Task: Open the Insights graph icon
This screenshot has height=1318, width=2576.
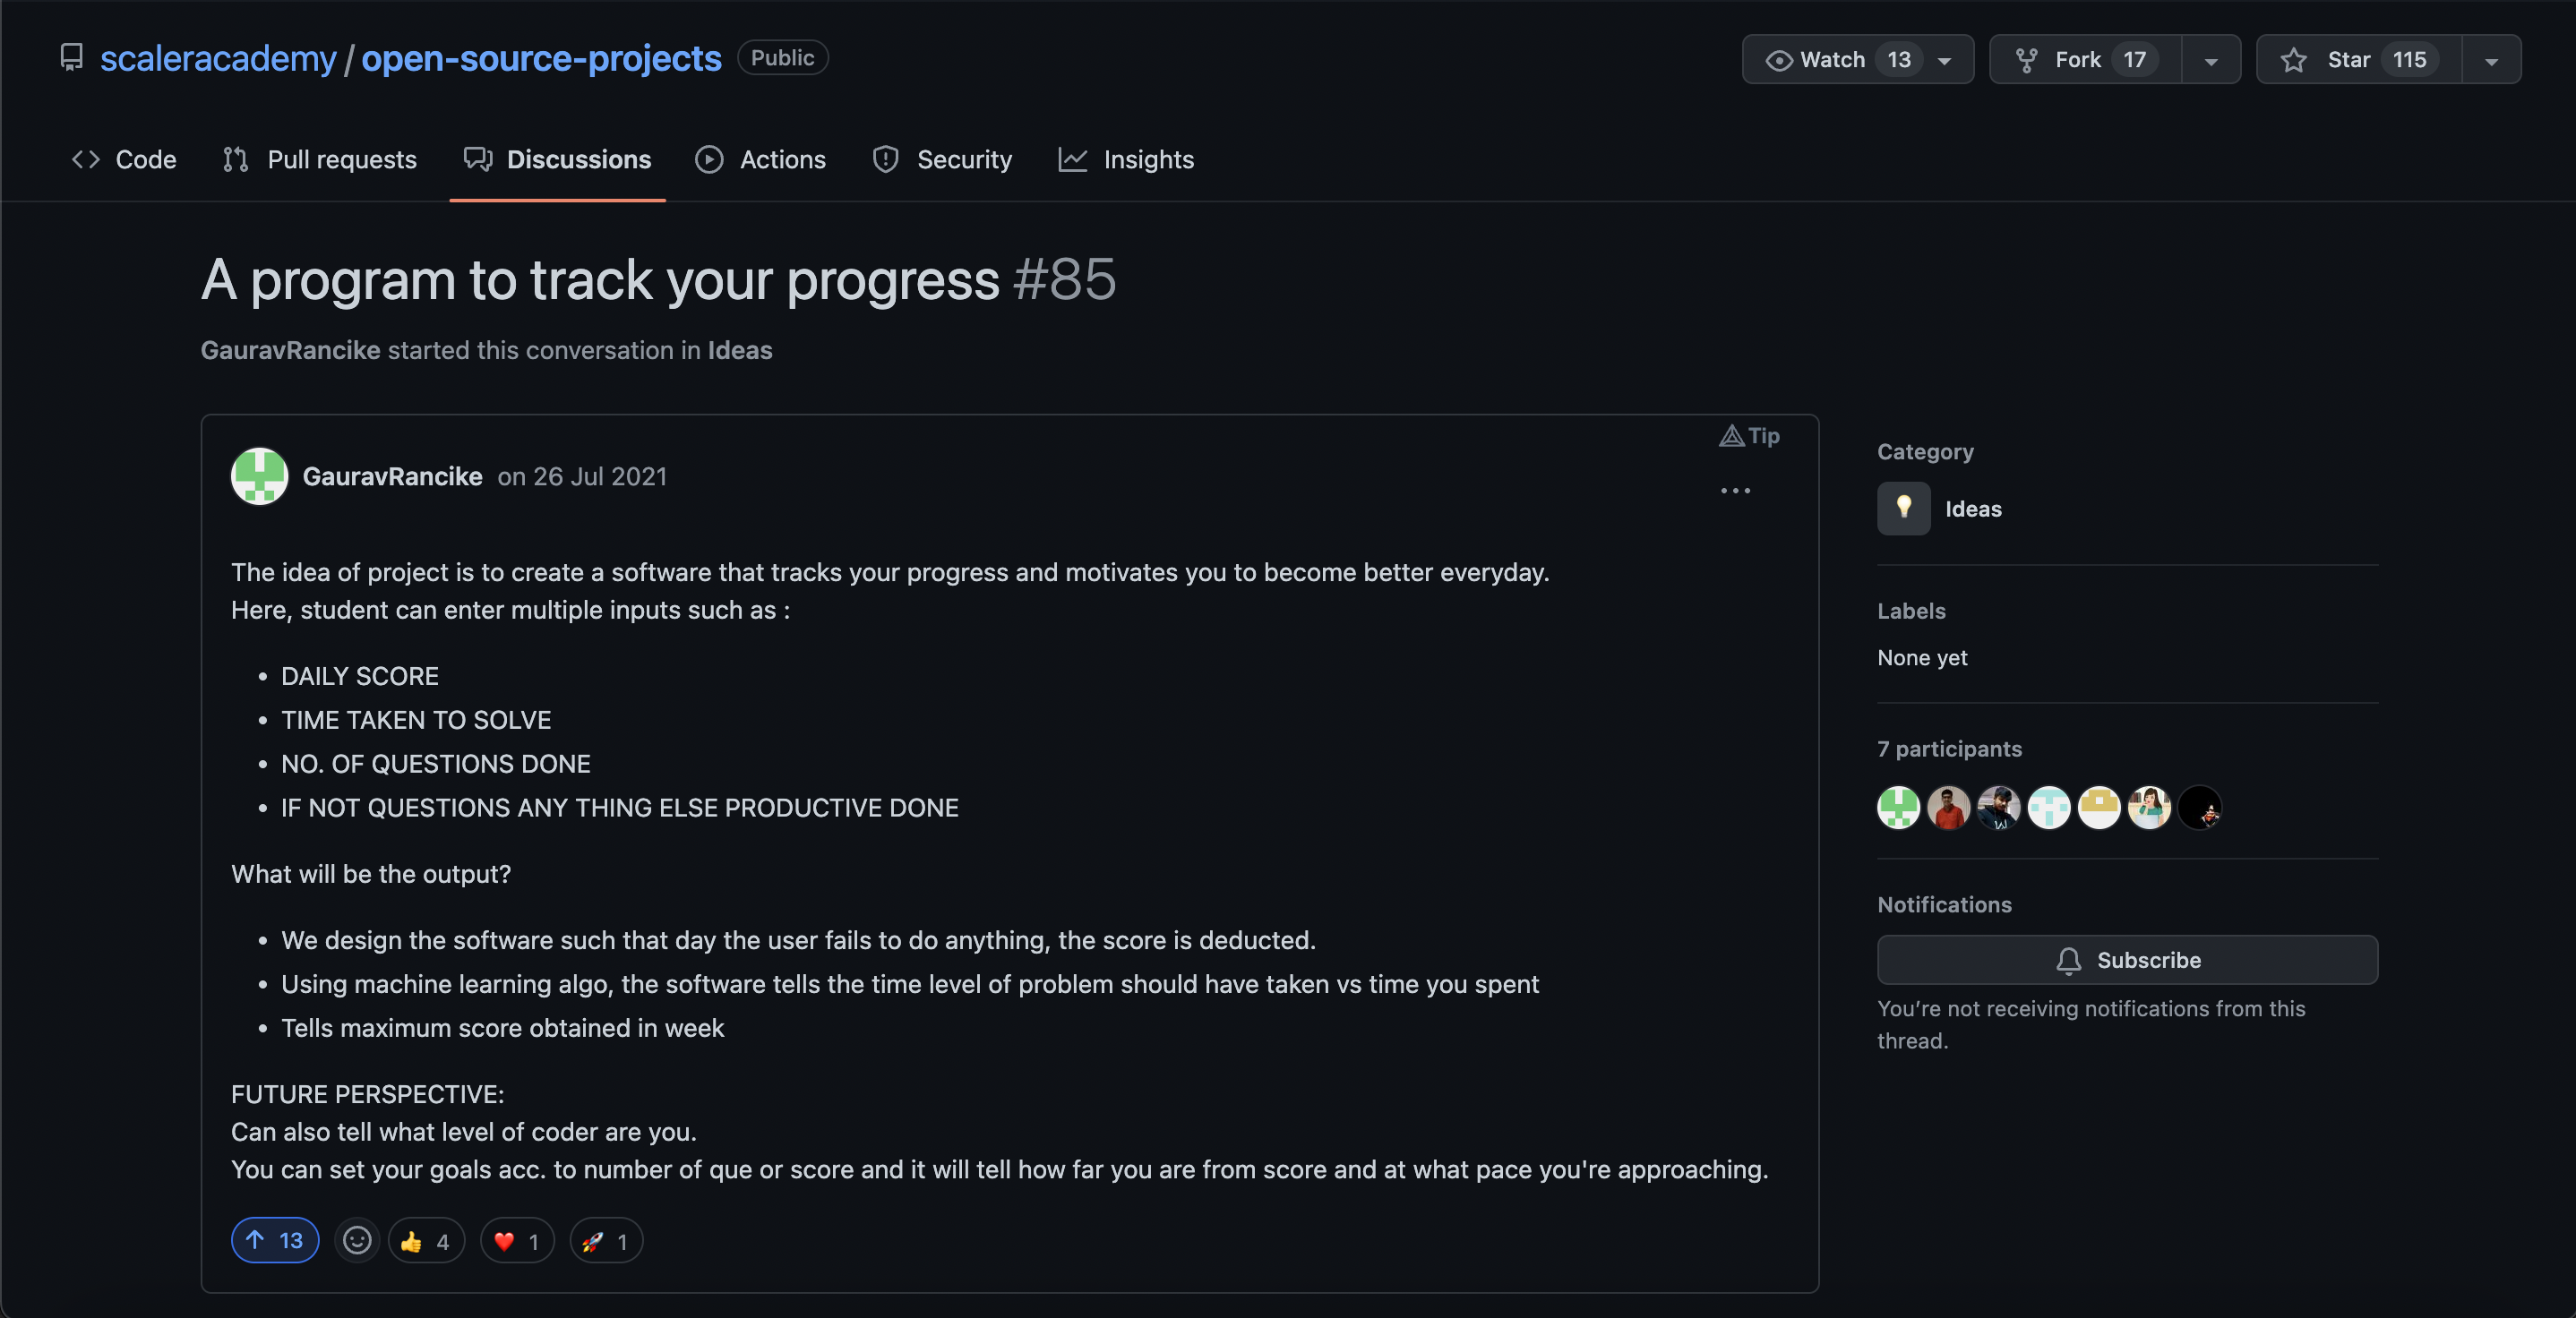Action: pyautogui.click(x=1072, y=159)
